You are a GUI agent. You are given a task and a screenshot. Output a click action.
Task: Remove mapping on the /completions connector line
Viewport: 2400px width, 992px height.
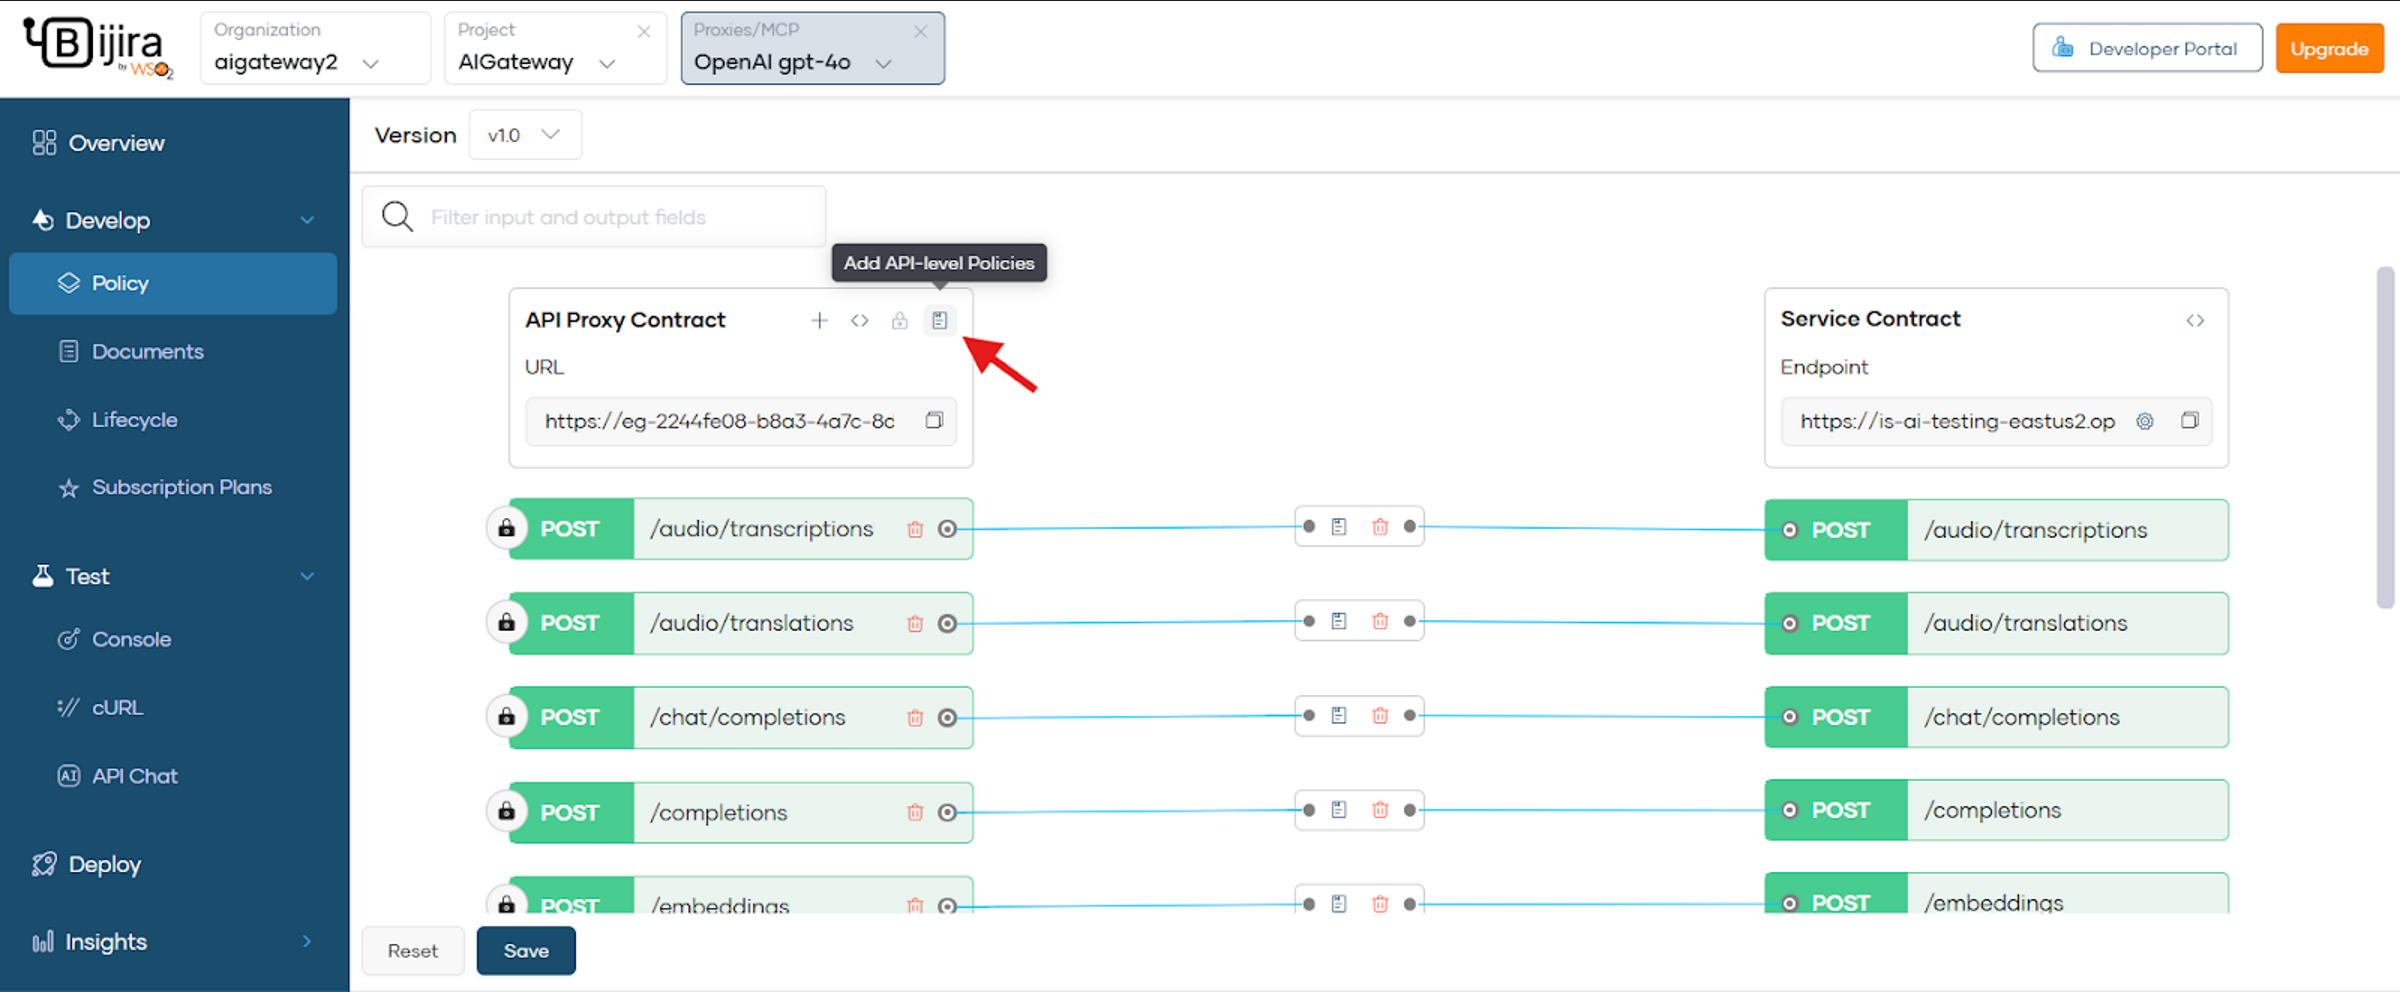(x=1380, y=810)
